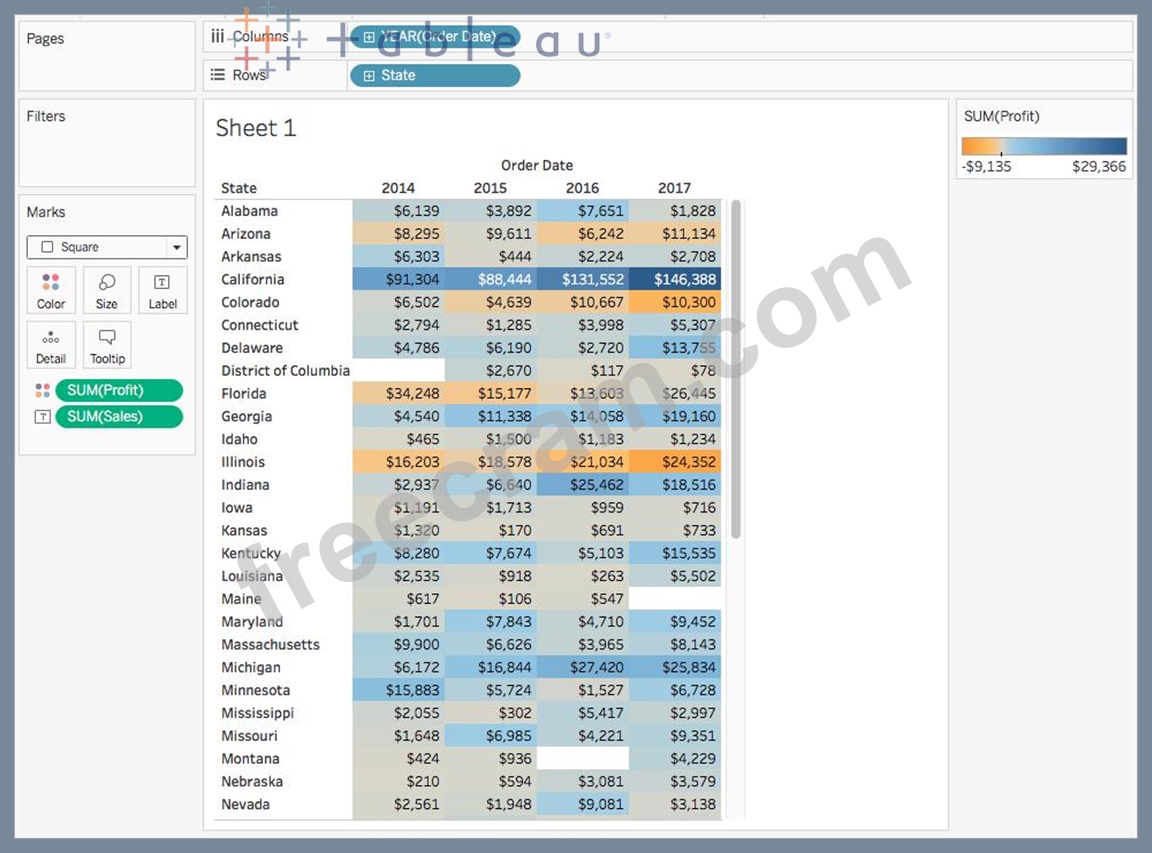Select the SUM(Profit) pill in Marks
Screen dimensions: 1152x853
[x=119, y=390]
